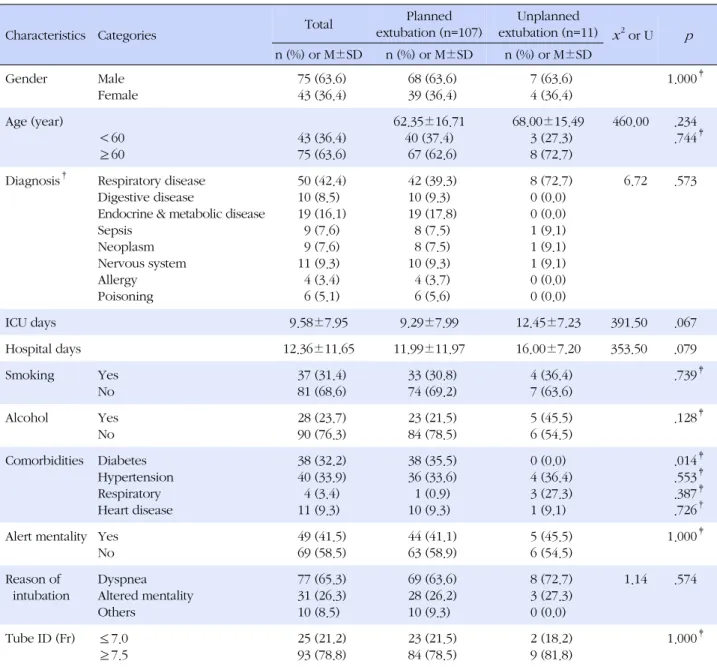This screenshot has width=717, height=667.
Task: Click the 'Neoplasm' category
Action: pos(126,247)
